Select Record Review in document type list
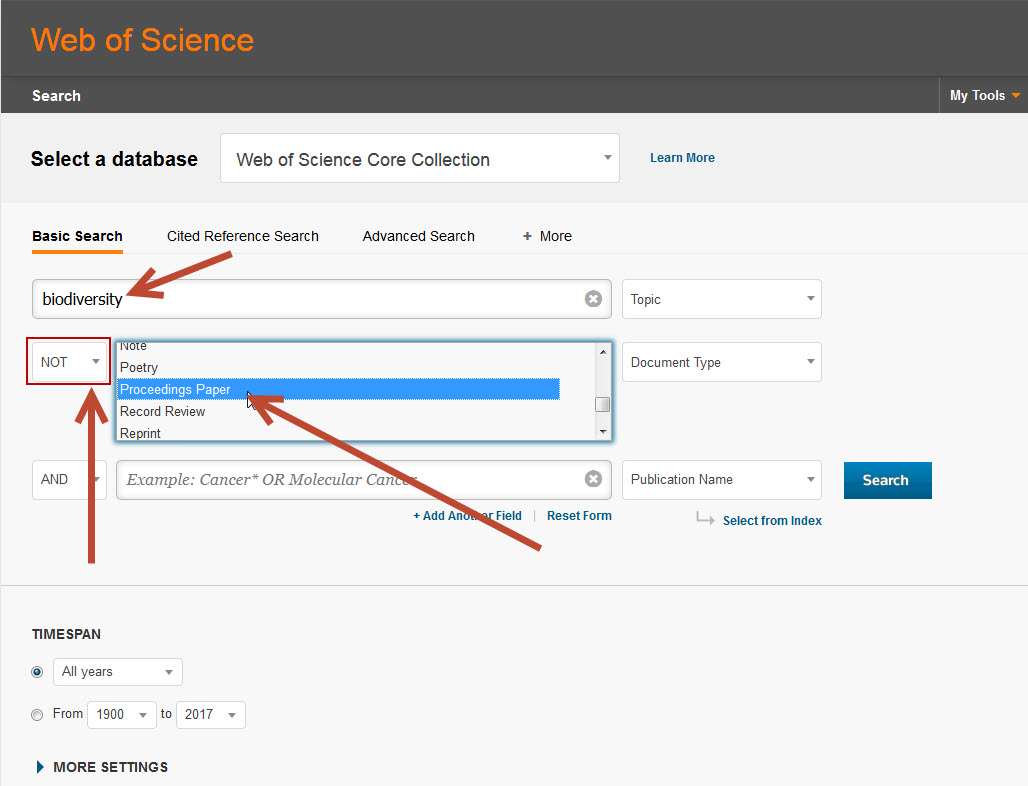The image size is (1028, 786). [x=162, y=412]
